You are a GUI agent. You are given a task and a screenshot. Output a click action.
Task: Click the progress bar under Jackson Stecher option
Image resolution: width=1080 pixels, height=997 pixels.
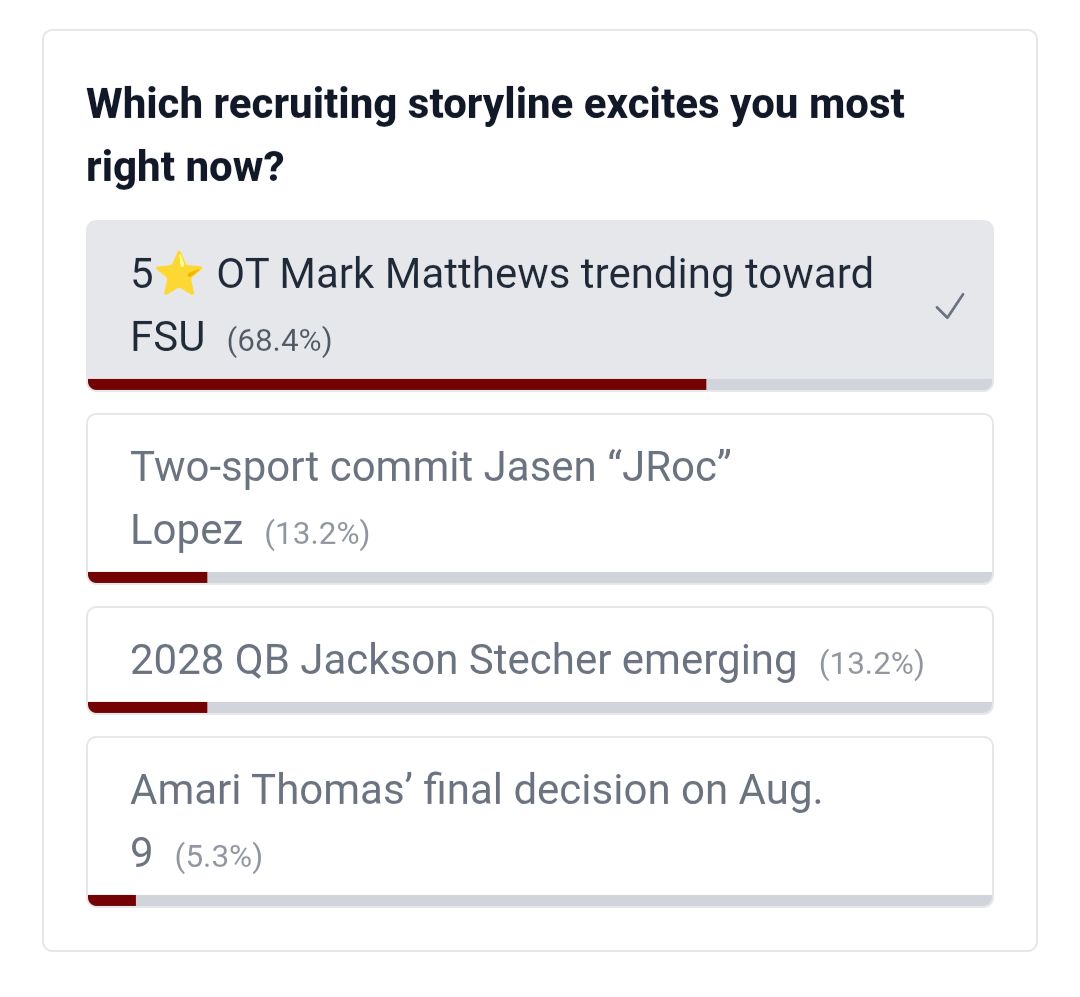[540, 708]
